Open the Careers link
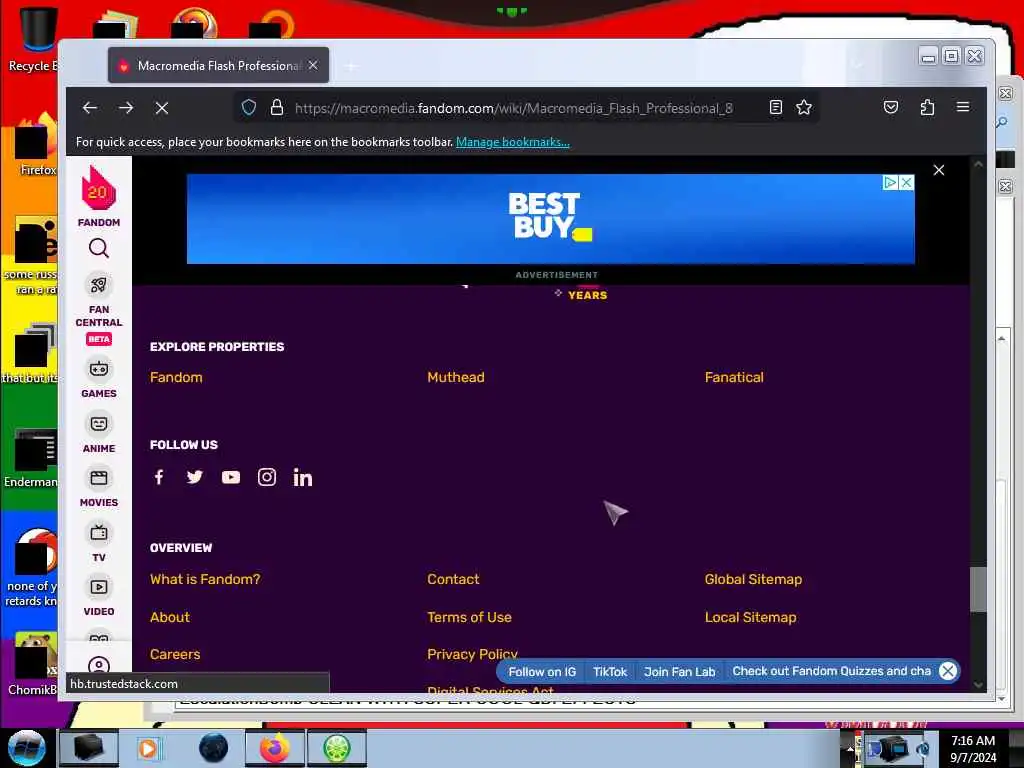Viewport: 1024px width, 768px height. click(x=175, y=654)
